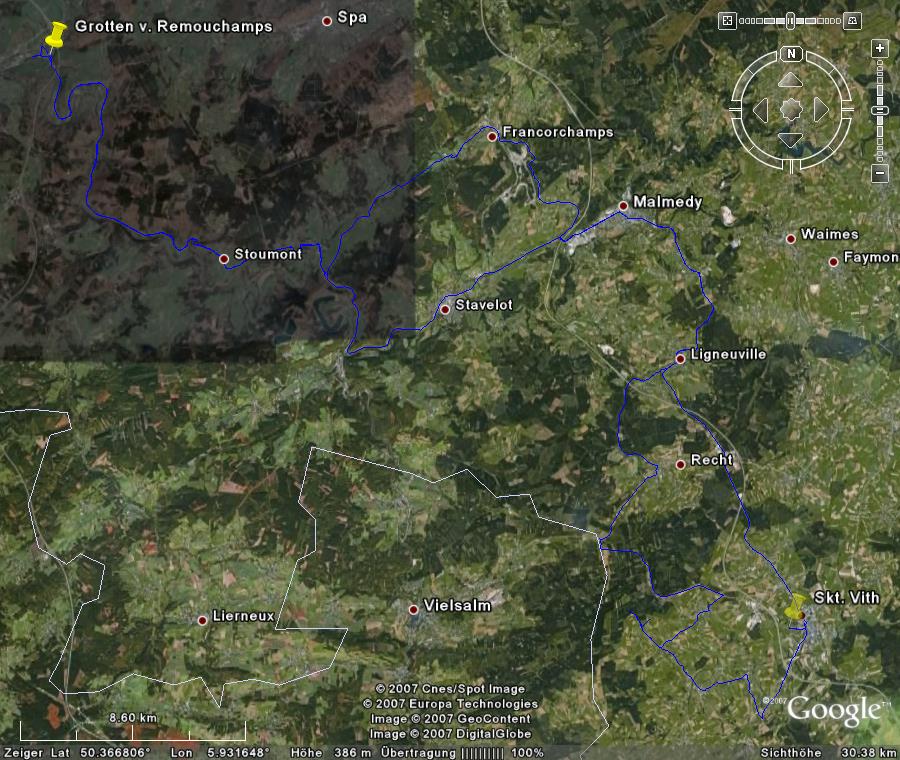The height and width of the screenshot is (760, 900).
Task: Click the Stavelot place marker dot
Action: point(445,309)
